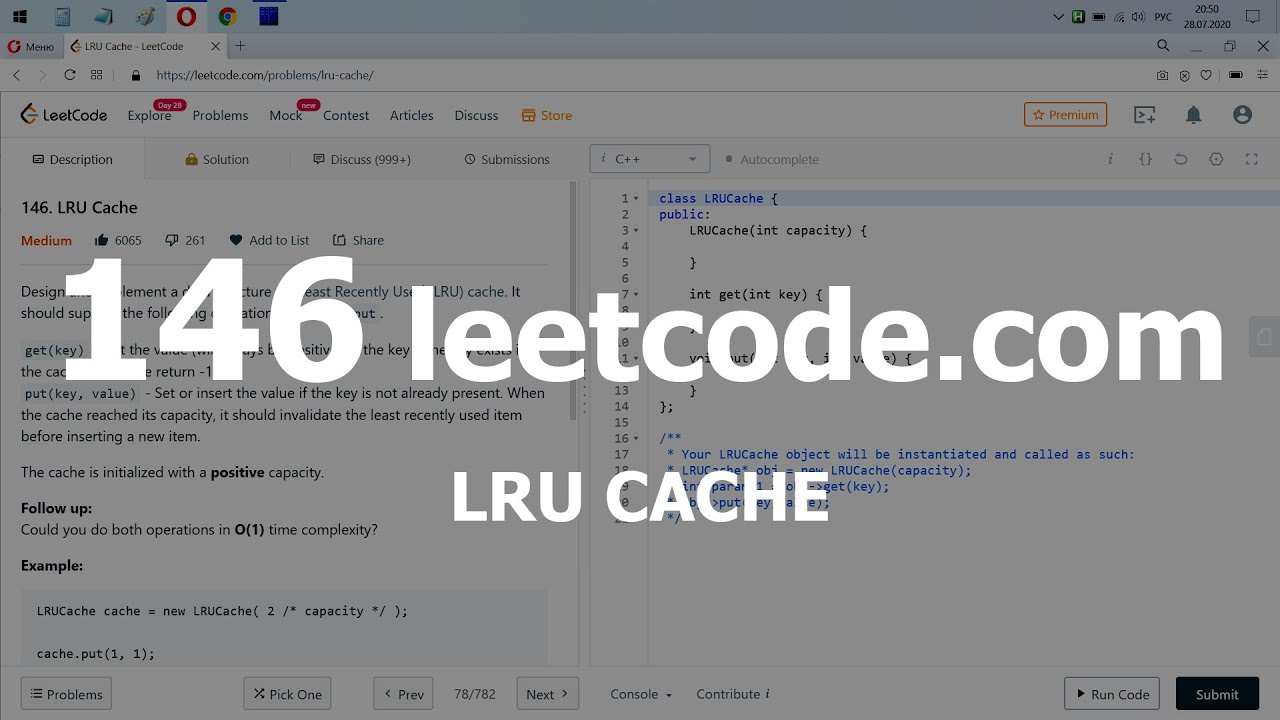Viewport: 1280px width, 720px height.
Task: Open the ad blocker shield icon
Action: click(1184, 75)
